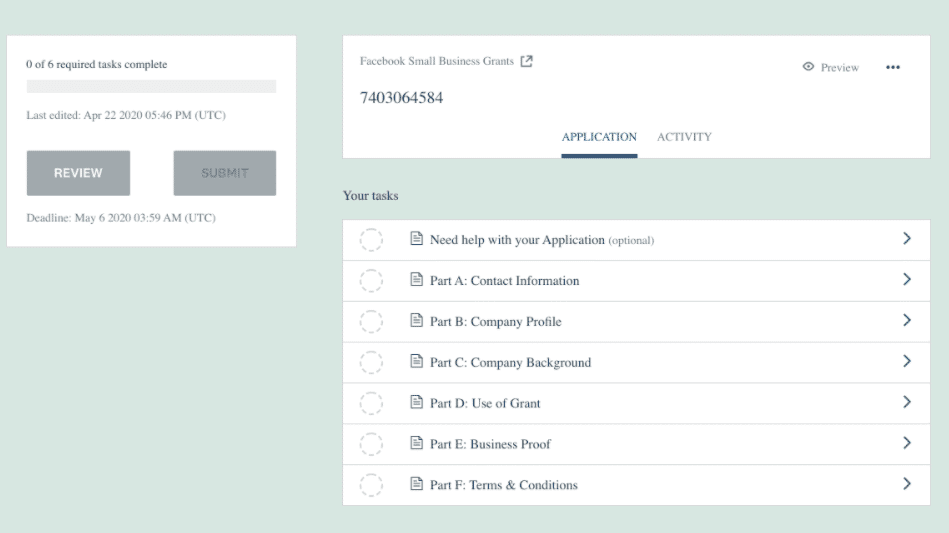949x533 pixels.
Task: Open Part F: Terms & Conditions task
Action: [x=636, y=485]
